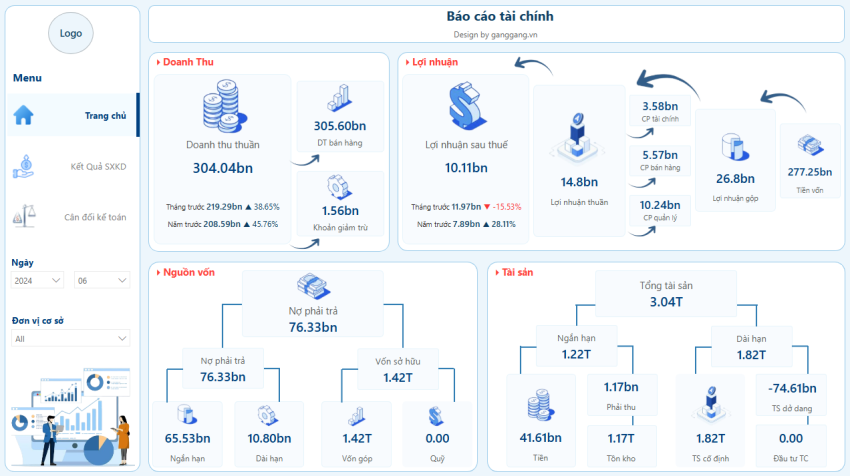
Task: Click the DT bán hàng value 305.60bn
Action: click(x=340, y=126)
